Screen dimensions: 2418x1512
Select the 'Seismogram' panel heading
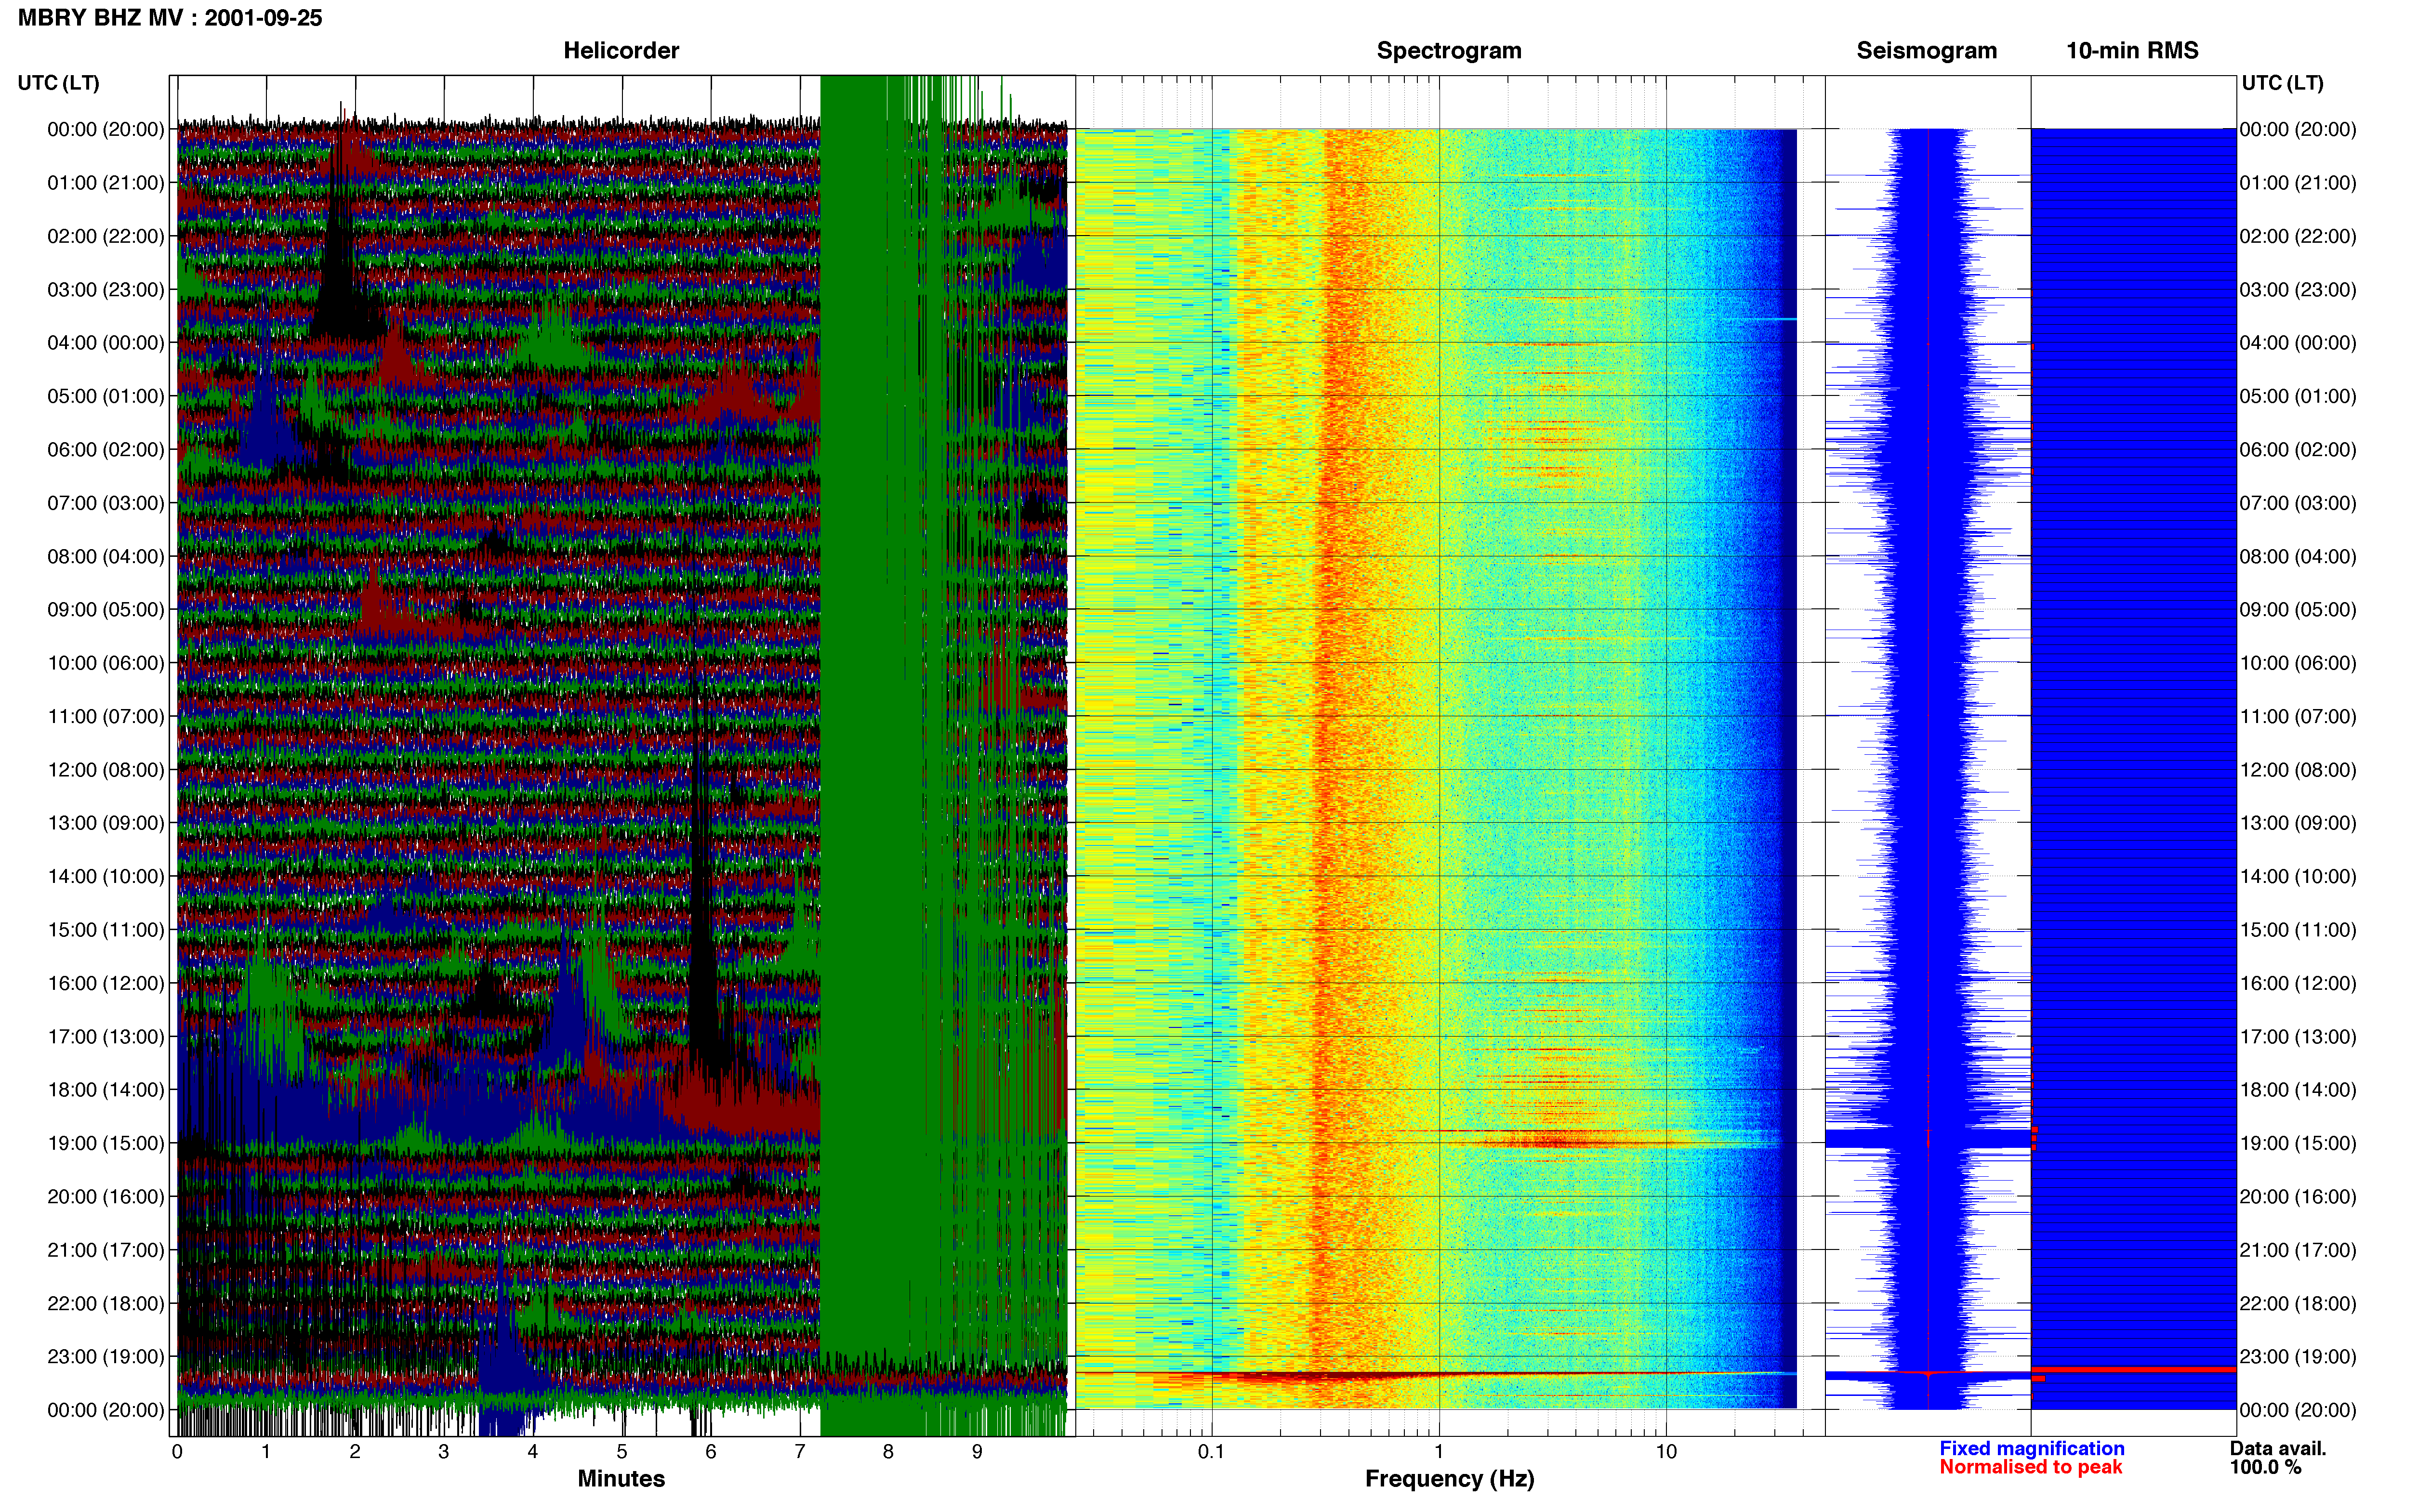[x=1926, y=51]
